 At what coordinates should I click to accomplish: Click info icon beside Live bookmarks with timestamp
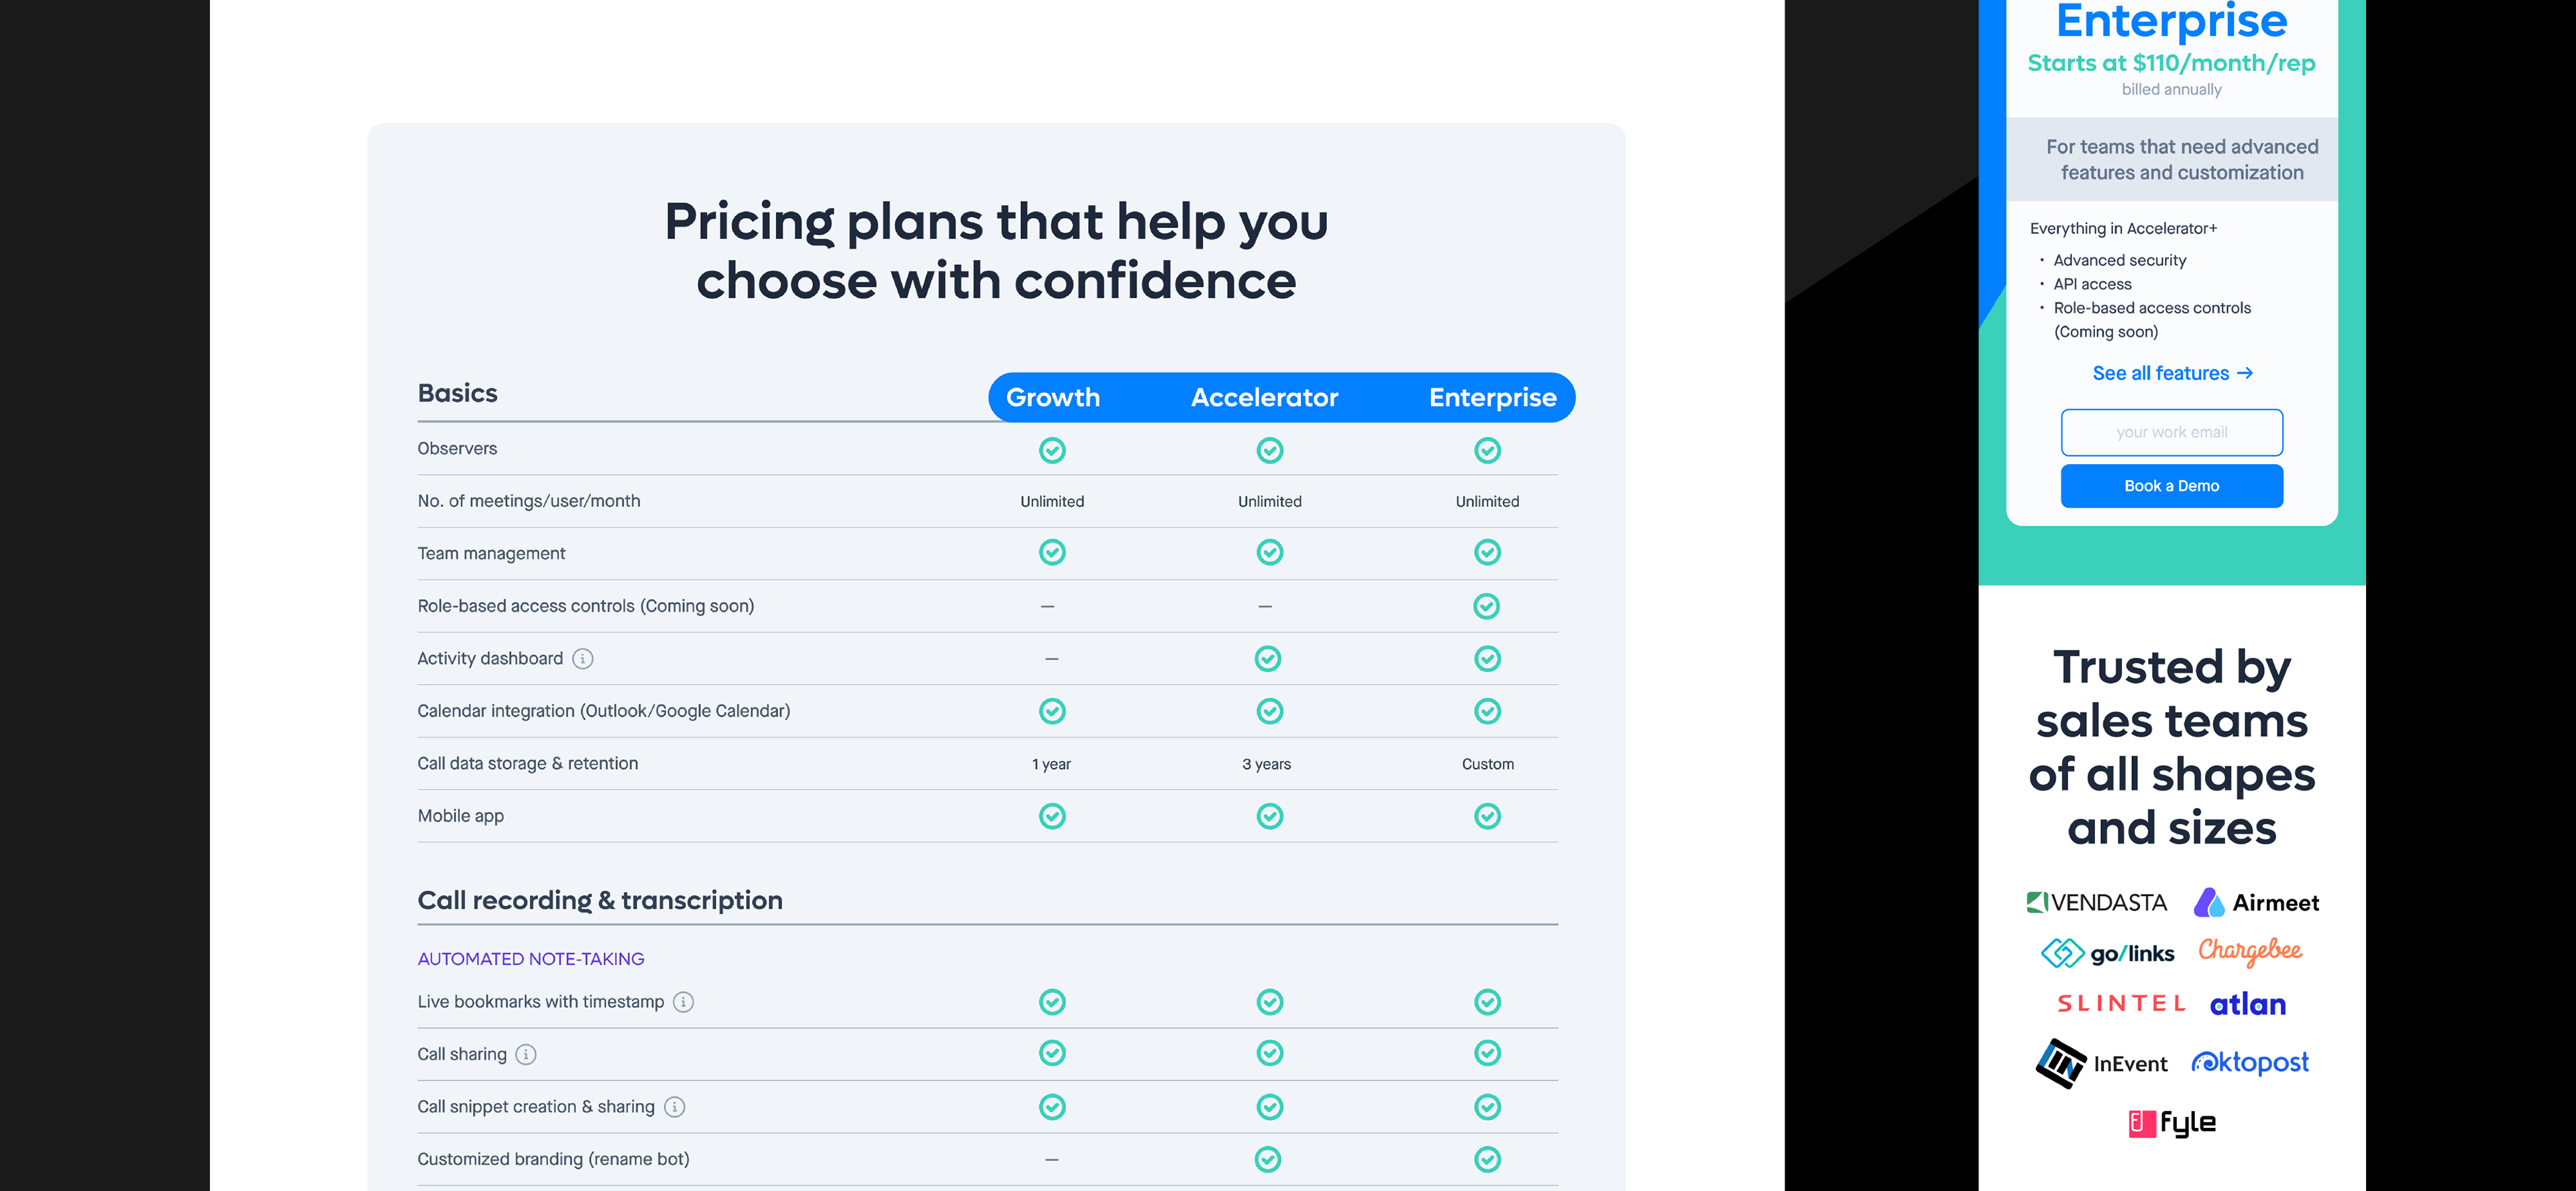683,1002
